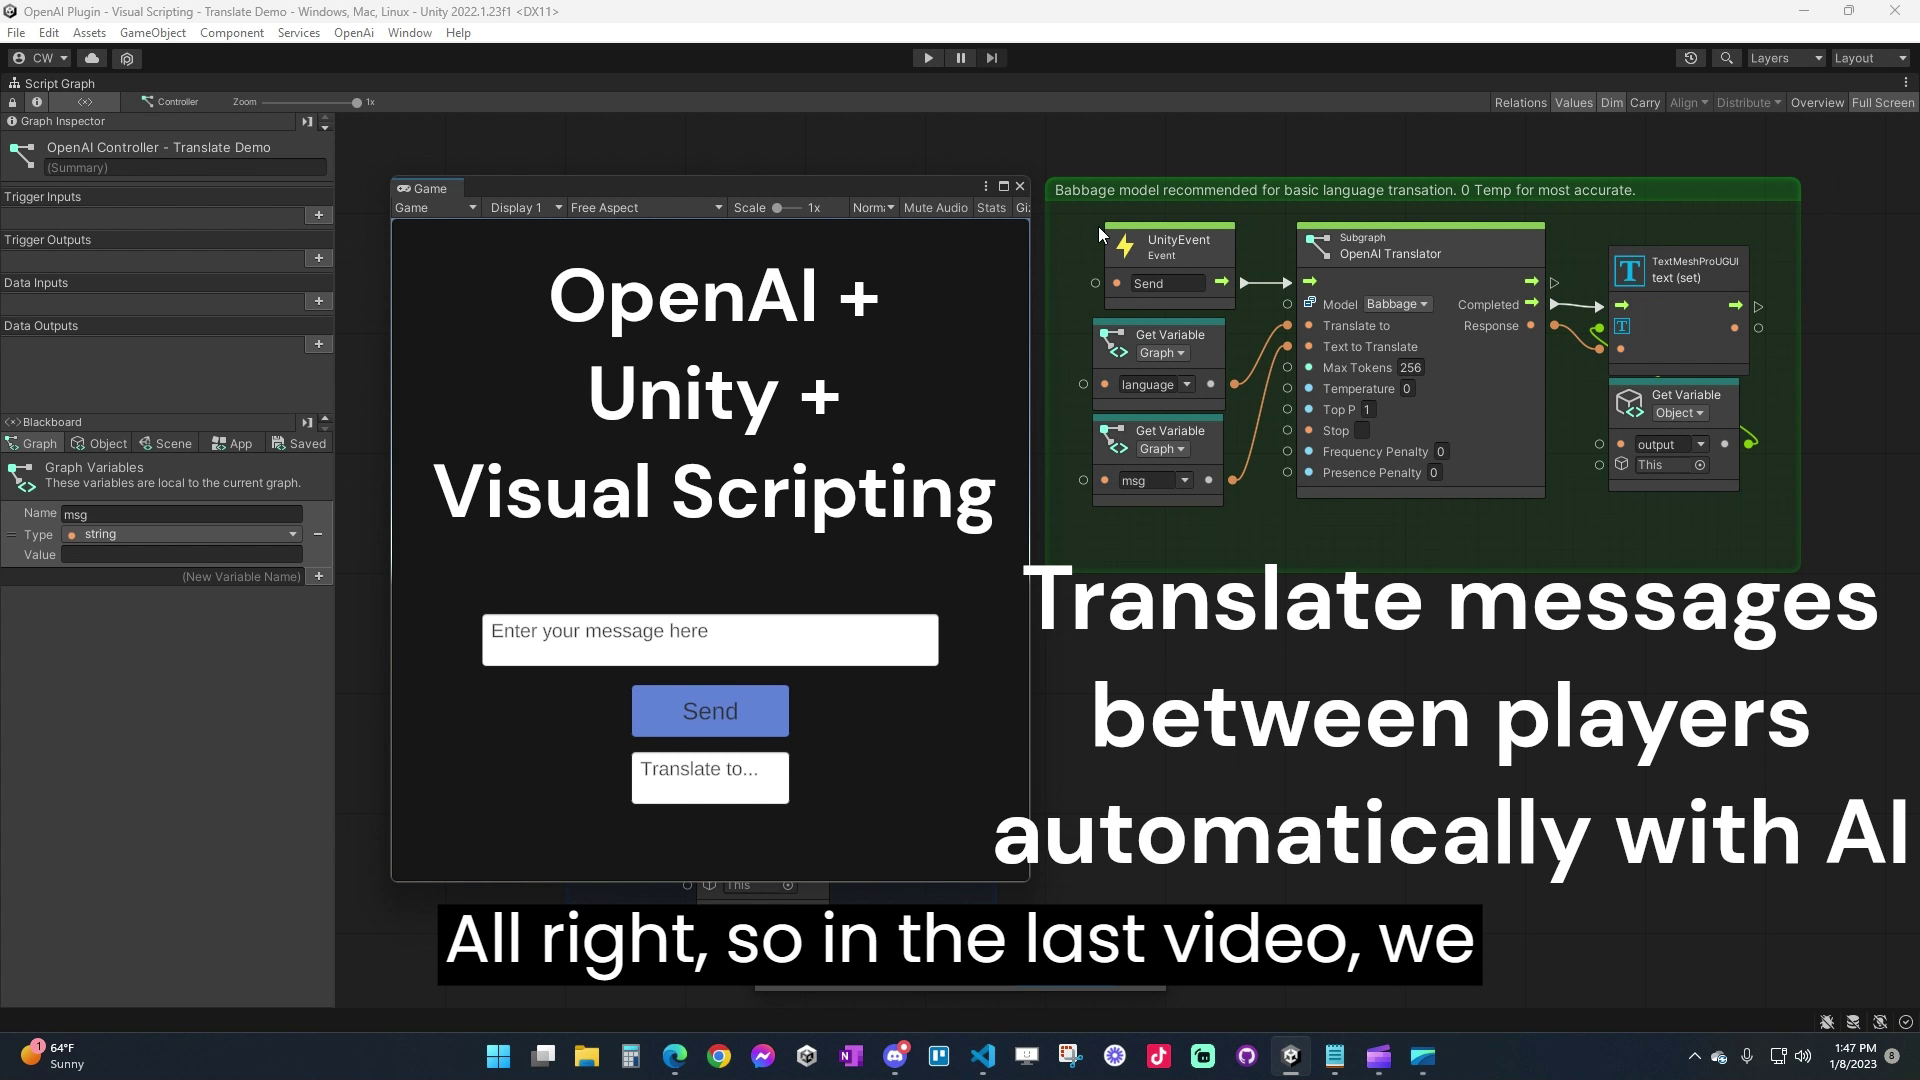Collapse the Blackboard sidebar arrow
1920x1080 pixels.
(x=307, y=423)
